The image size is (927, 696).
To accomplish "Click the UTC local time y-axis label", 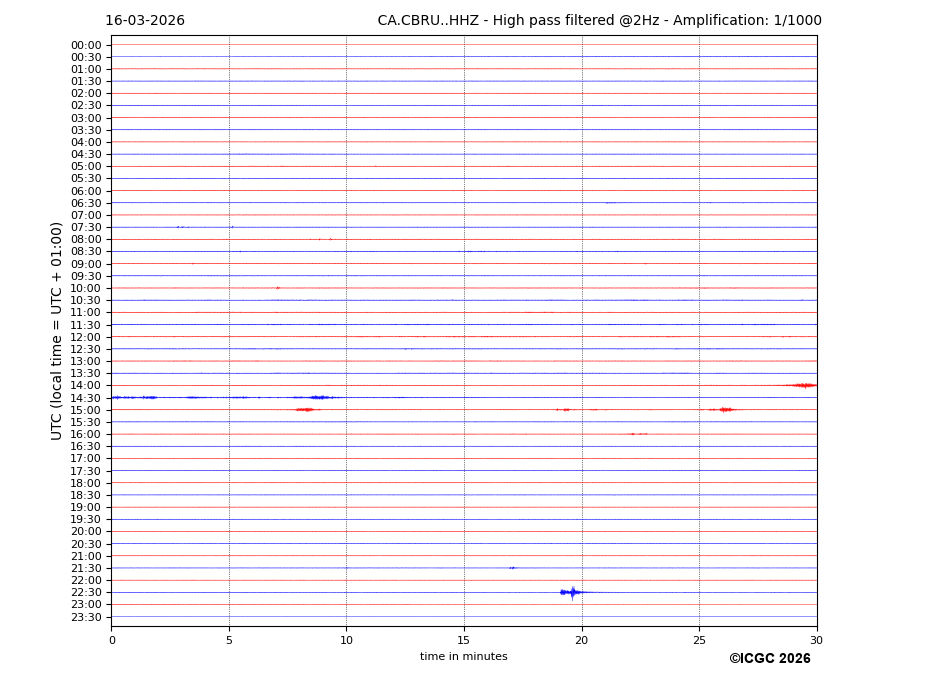I will coord(57,330).
